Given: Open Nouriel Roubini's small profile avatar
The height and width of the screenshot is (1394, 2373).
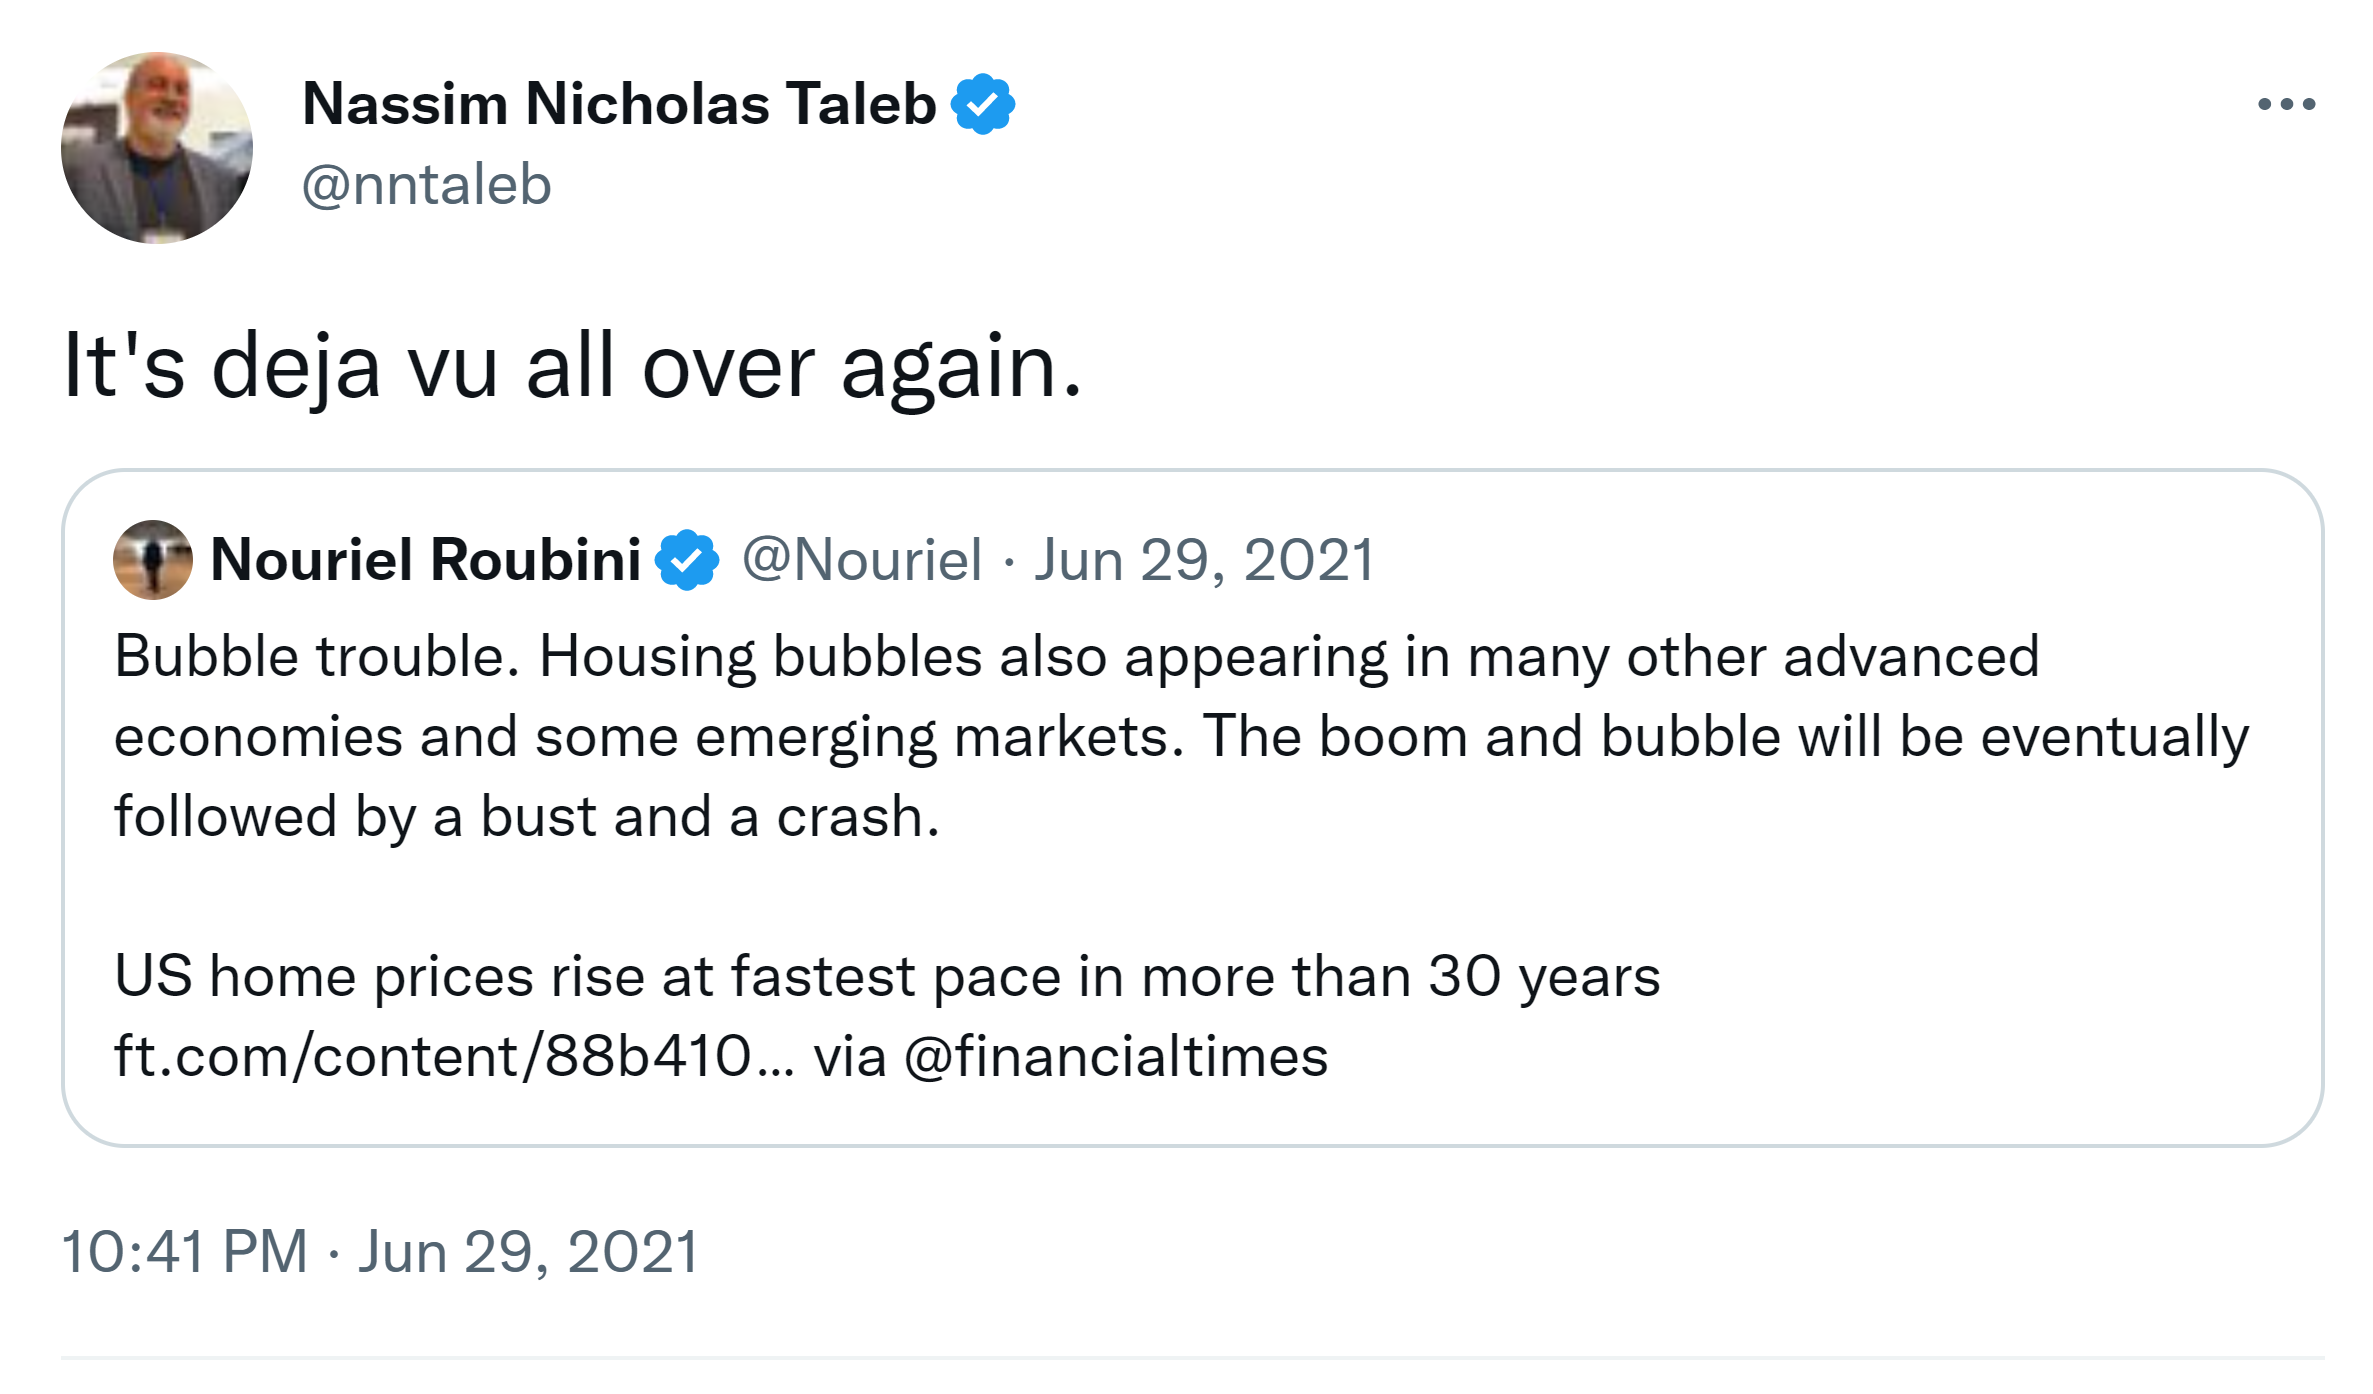Looking at the screenshot, I should pos(152,560).
